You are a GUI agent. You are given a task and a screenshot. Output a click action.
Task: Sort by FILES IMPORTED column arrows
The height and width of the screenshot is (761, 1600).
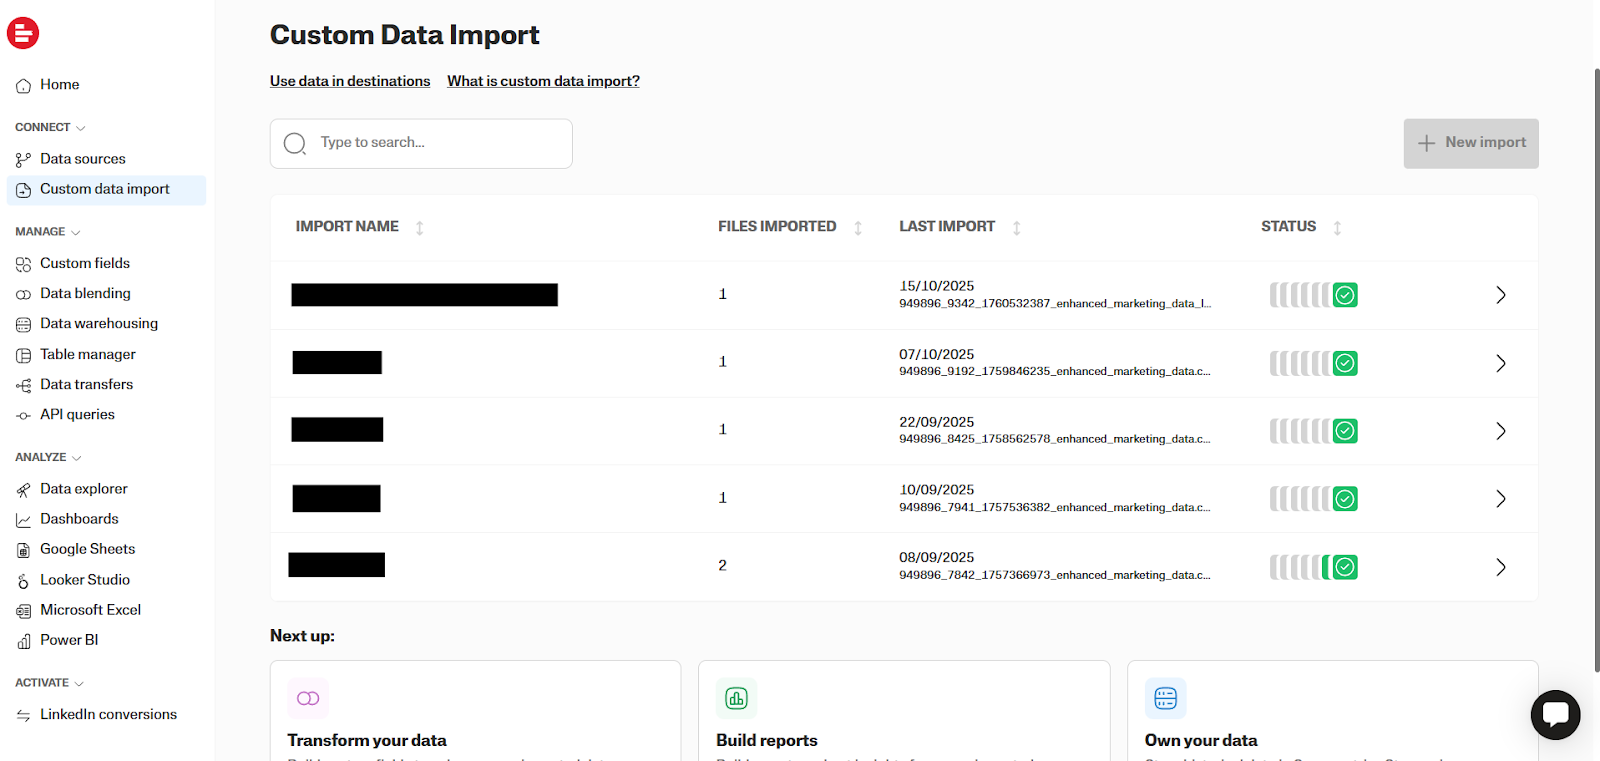tap(858, 228)
